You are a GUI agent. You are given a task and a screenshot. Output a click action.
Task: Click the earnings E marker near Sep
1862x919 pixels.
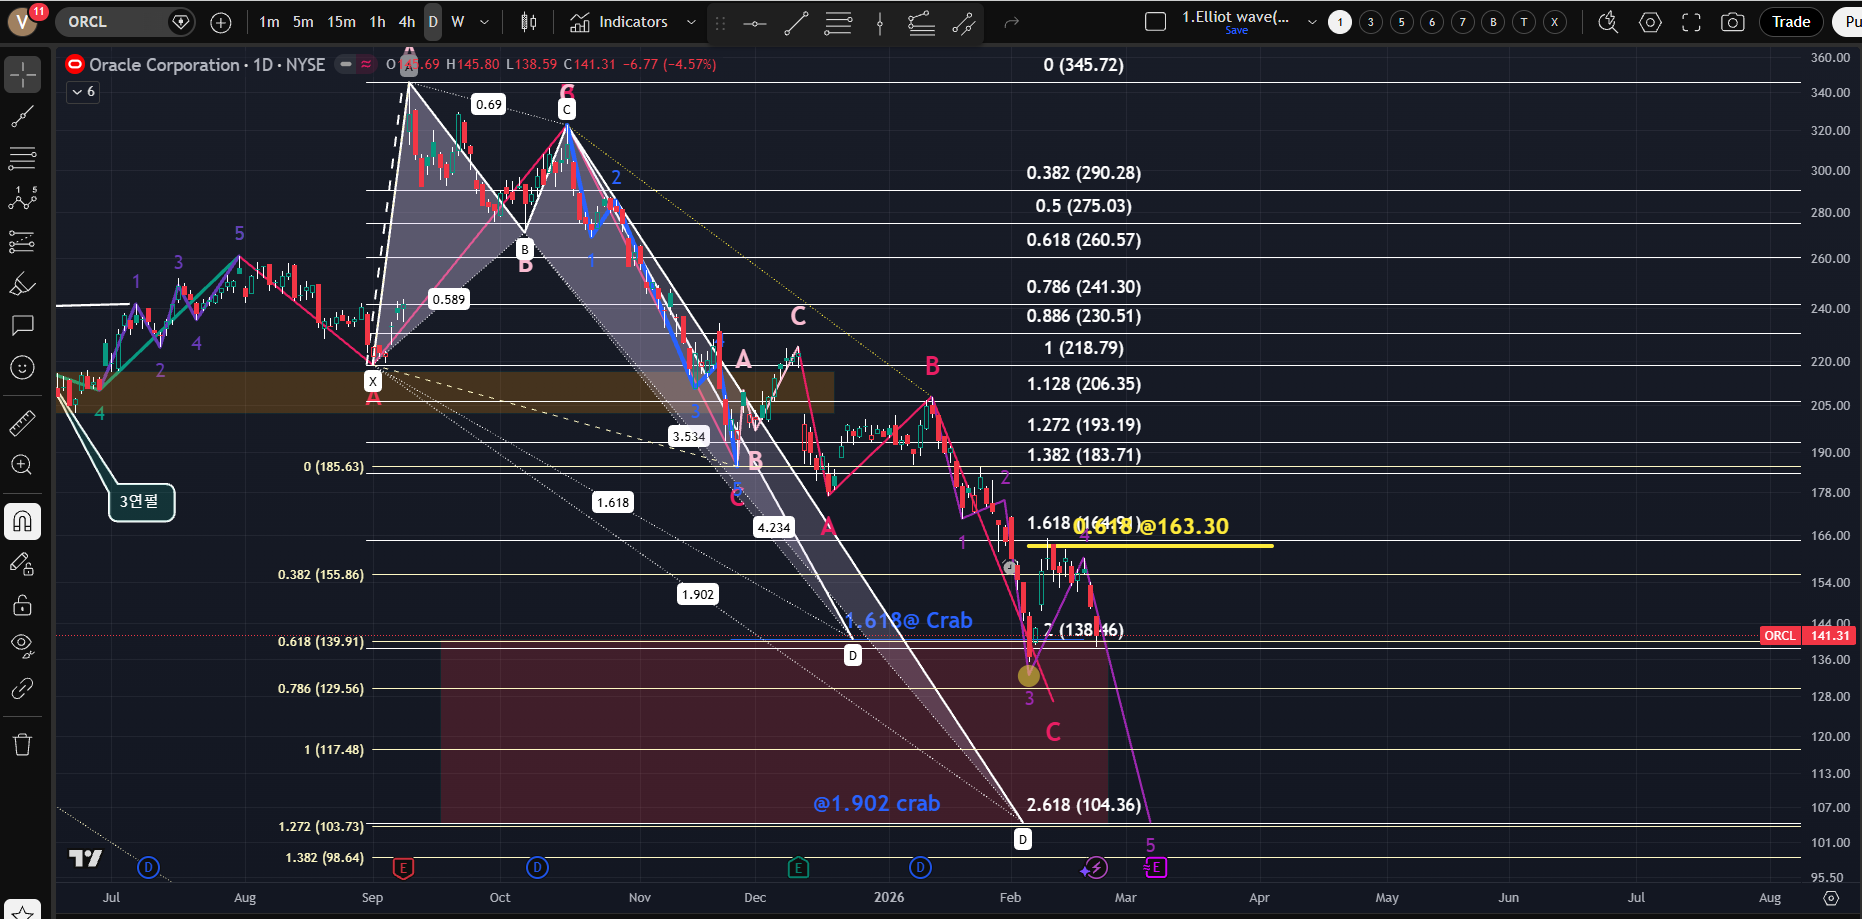click(x=403, y=868)
